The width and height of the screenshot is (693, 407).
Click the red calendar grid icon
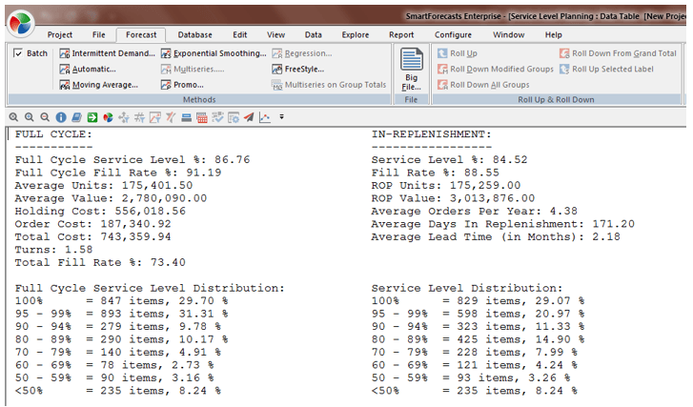tap(202, 117)
